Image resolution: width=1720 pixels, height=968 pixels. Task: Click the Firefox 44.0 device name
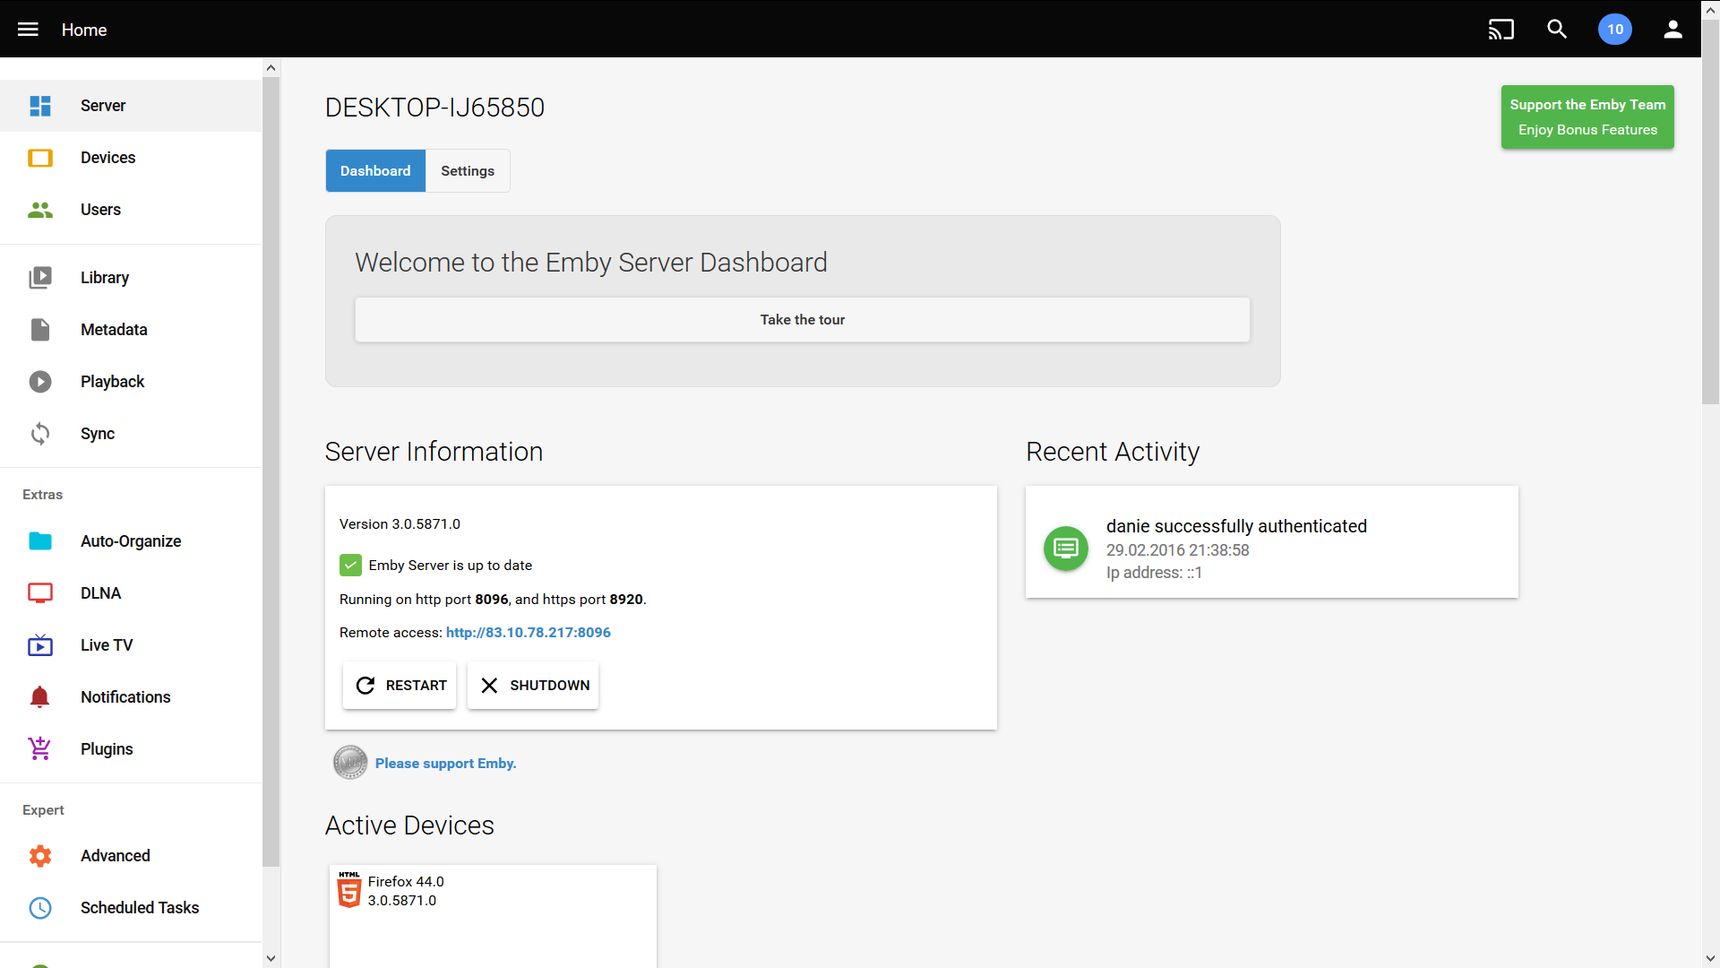click(406, 882)
